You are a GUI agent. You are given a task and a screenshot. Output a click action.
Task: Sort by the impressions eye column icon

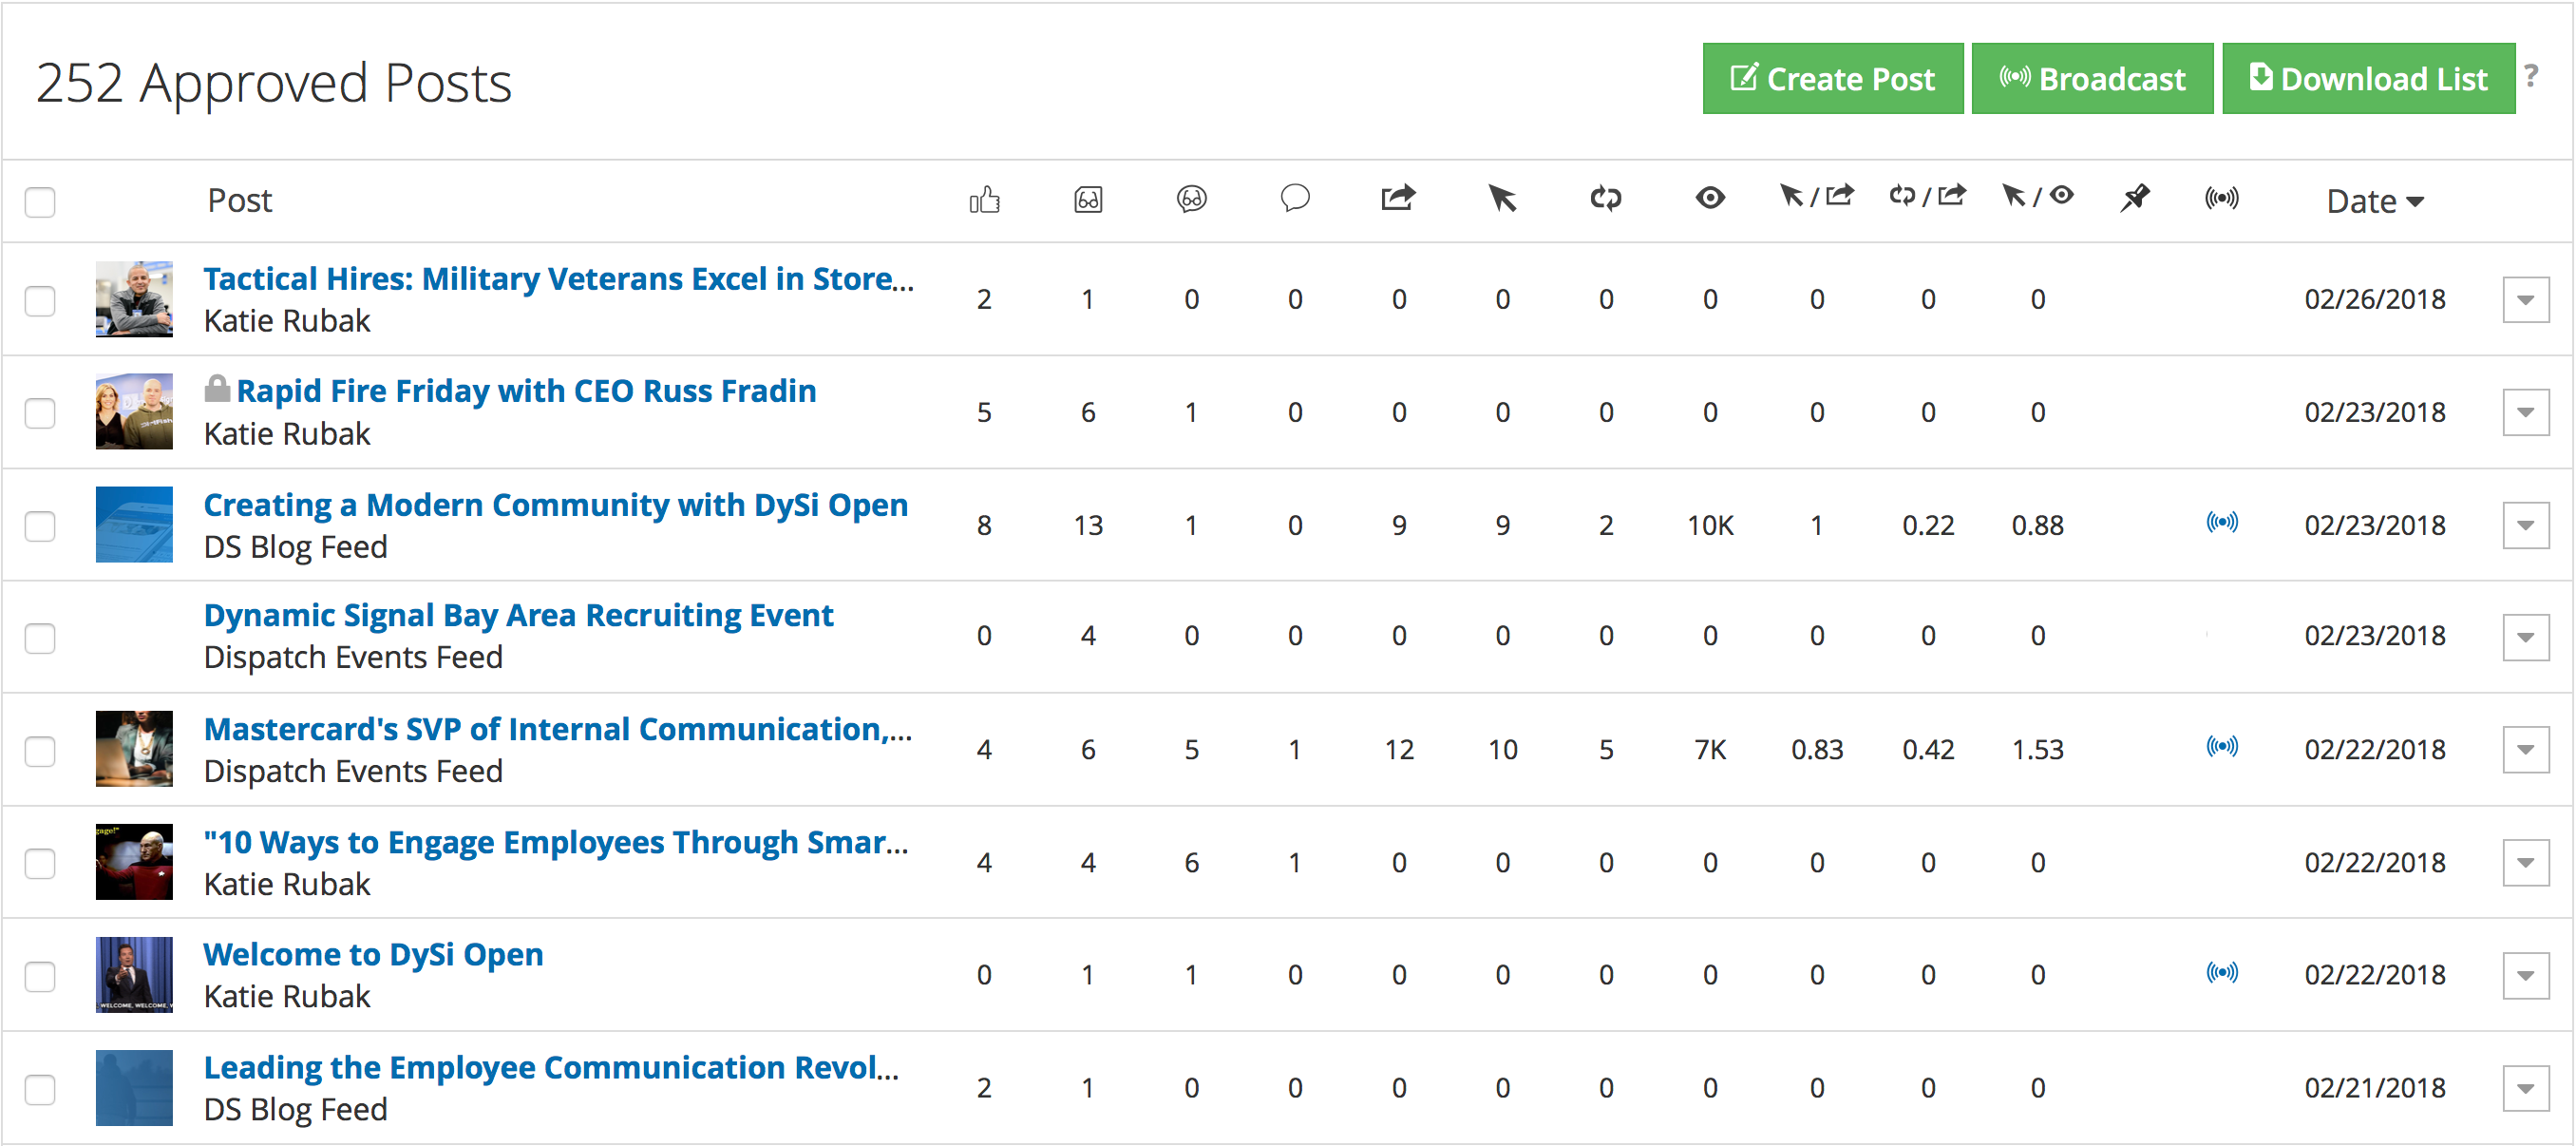pos(1710,198)
